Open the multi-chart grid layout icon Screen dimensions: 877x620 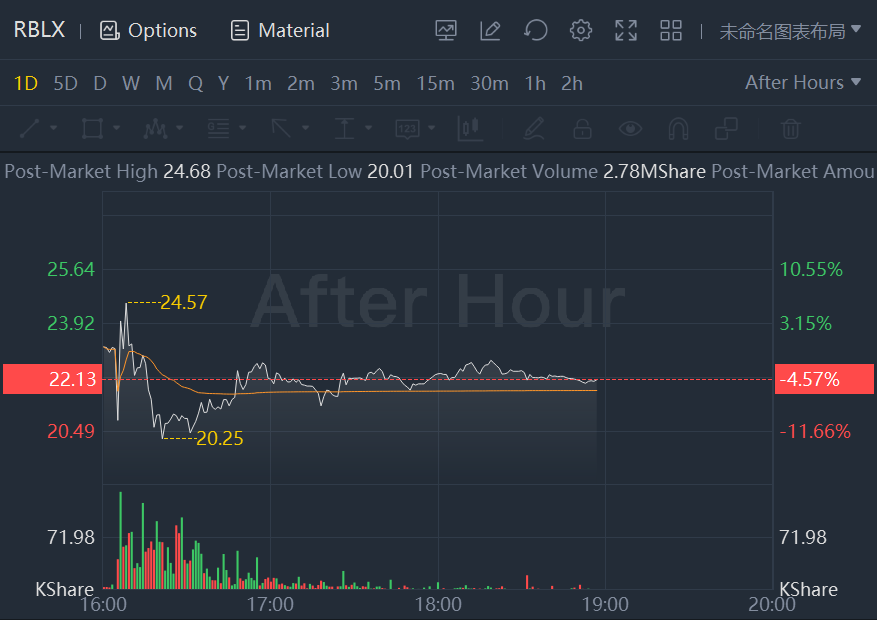coord(671,30)
